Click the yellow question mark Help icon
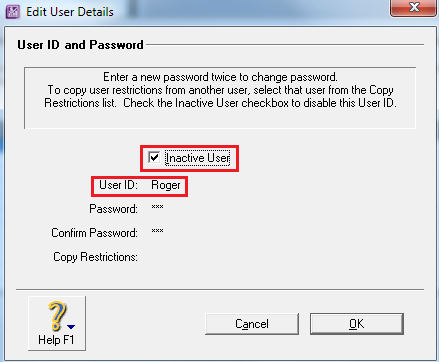439x362 pixels. click(x=57, y=316)
